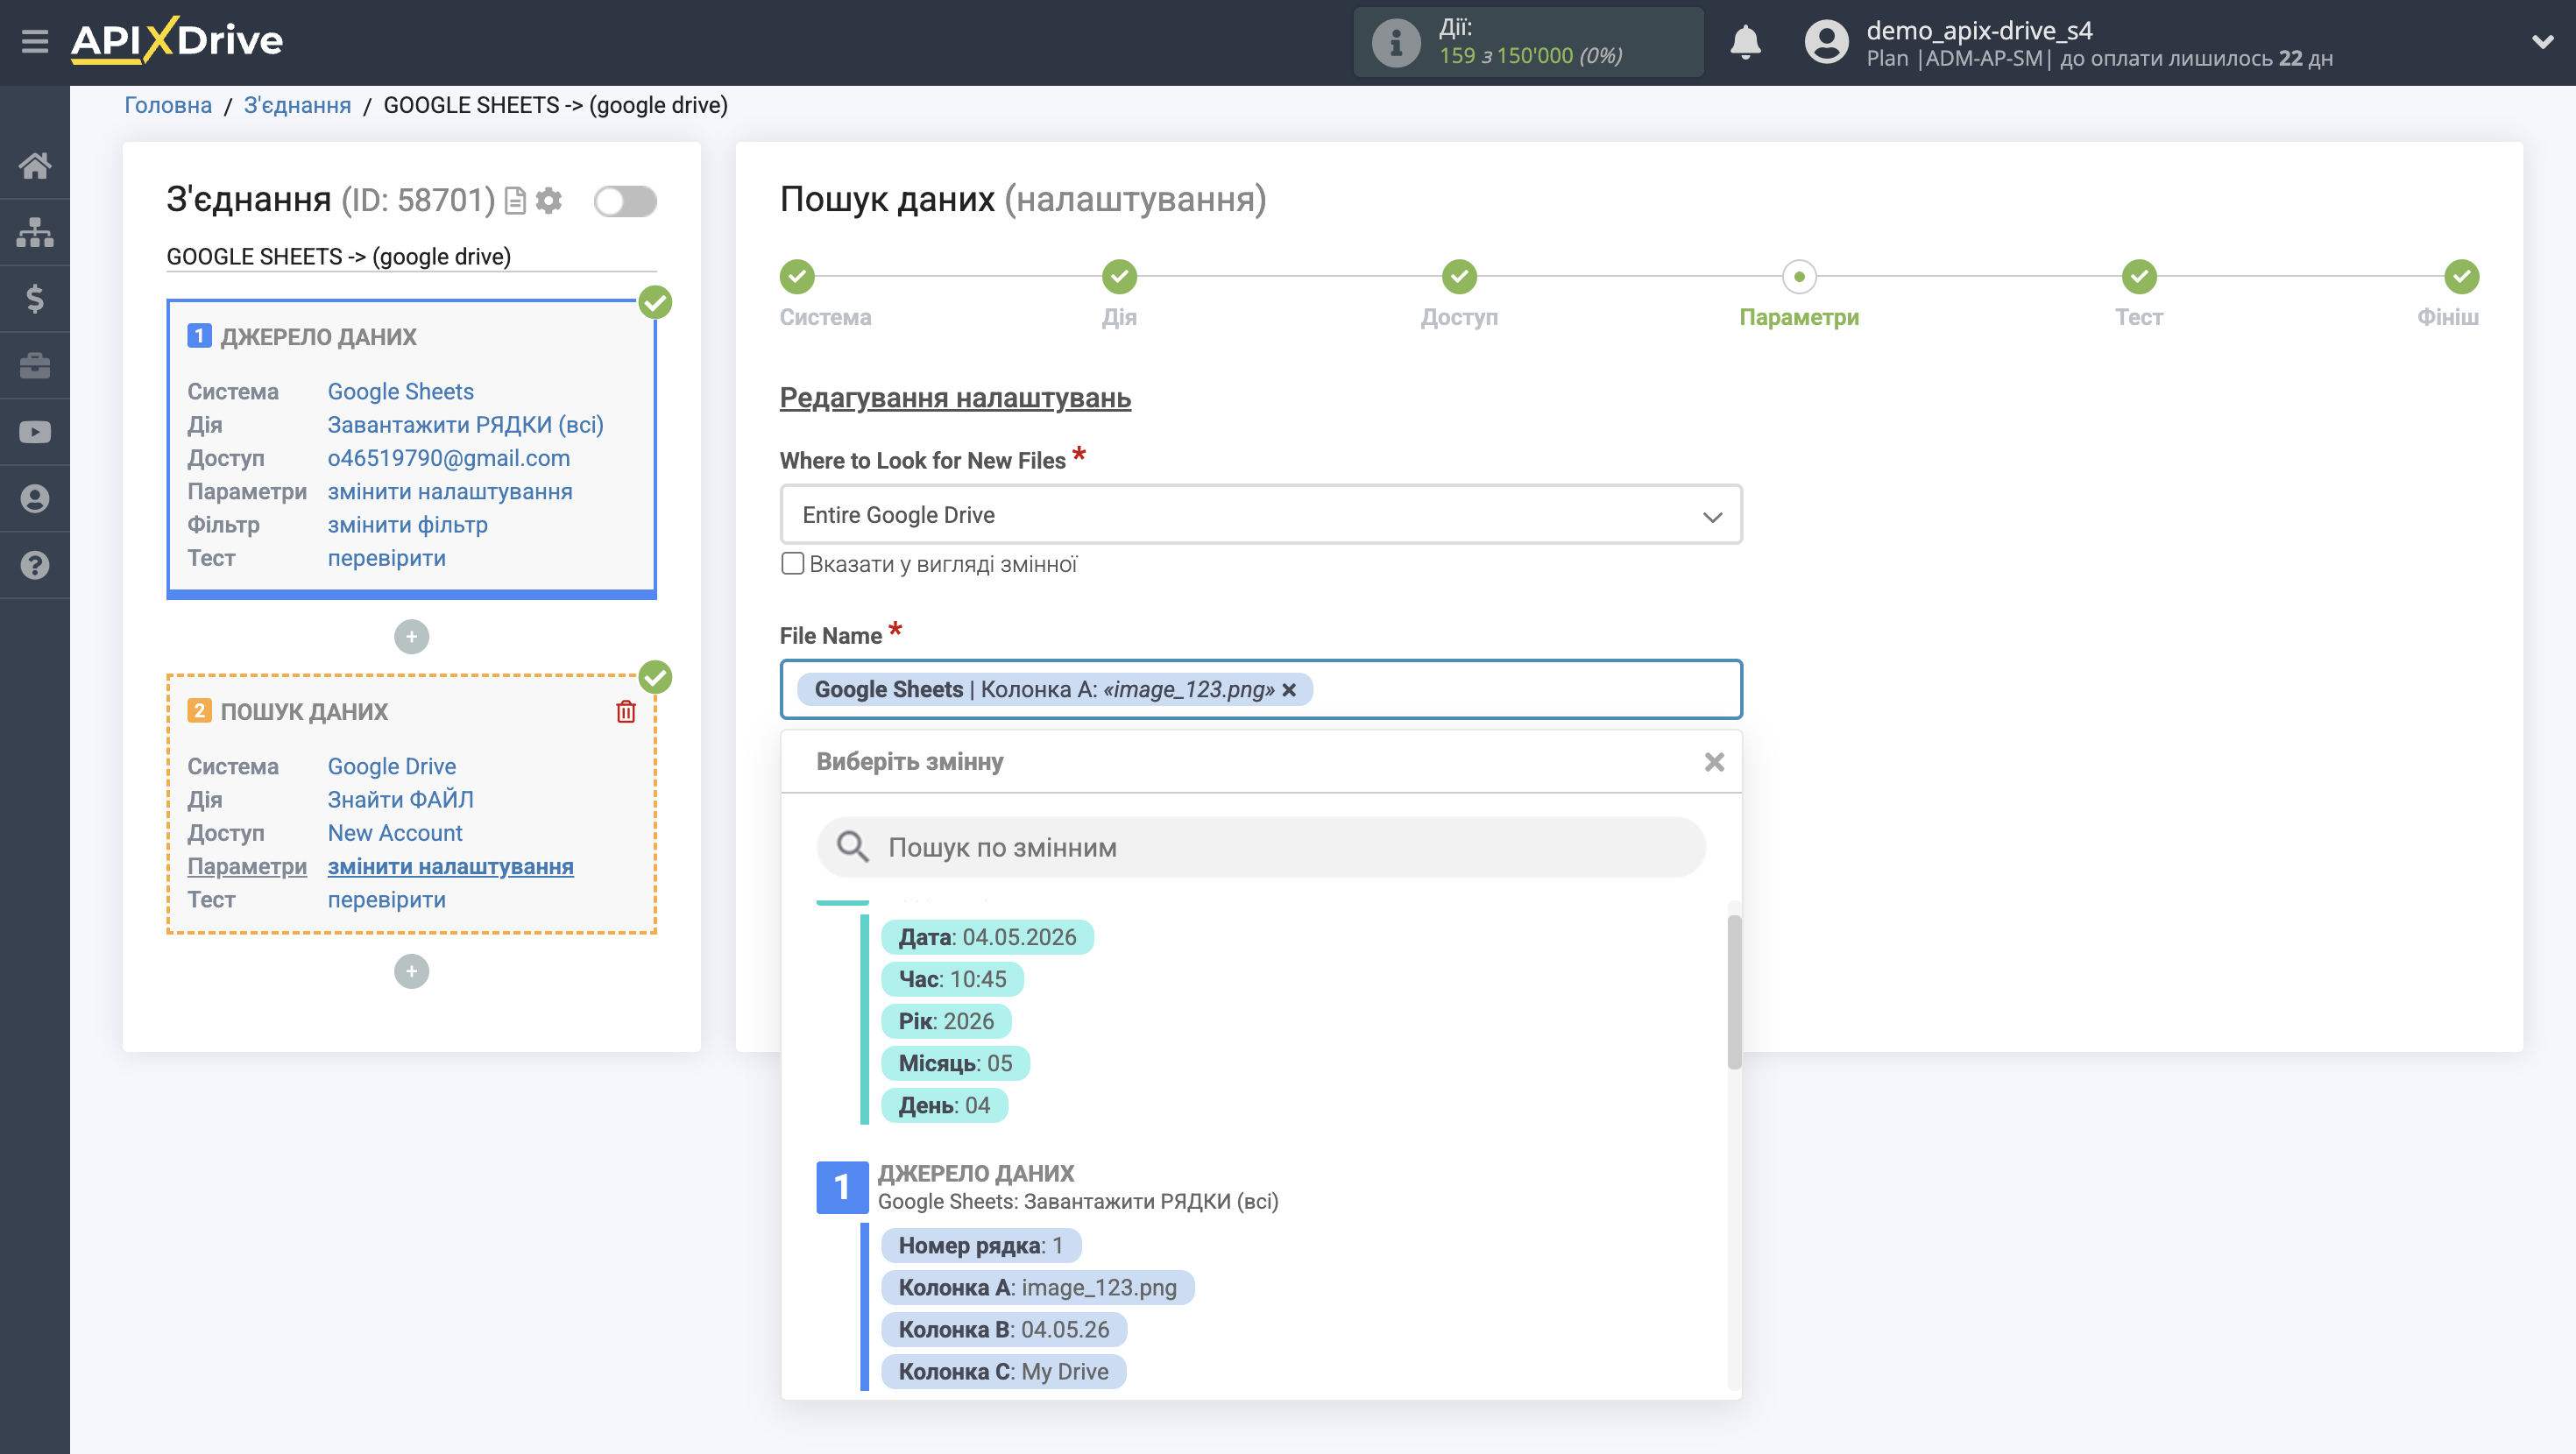Select the 'Рік: 2026' variable
This screenshot has width=2576, height=1454.
(x=946, y=1022)
